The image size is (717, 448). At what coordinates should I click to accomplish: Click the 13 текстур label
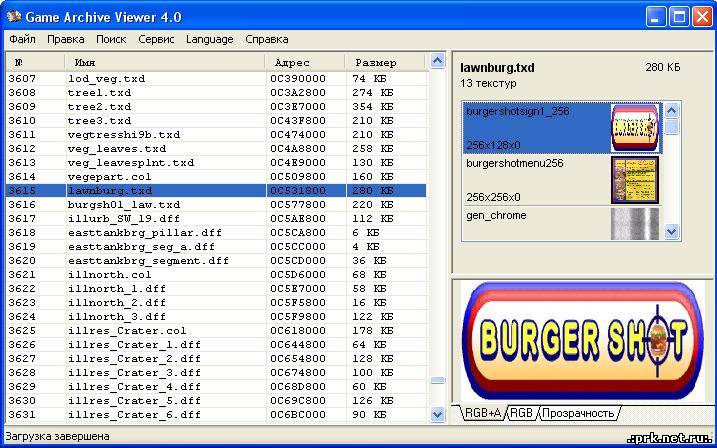point(489,84)
